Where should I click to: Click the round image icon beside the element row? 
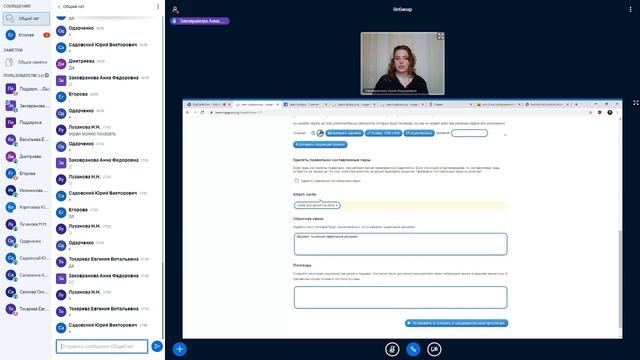click(320, 133)
